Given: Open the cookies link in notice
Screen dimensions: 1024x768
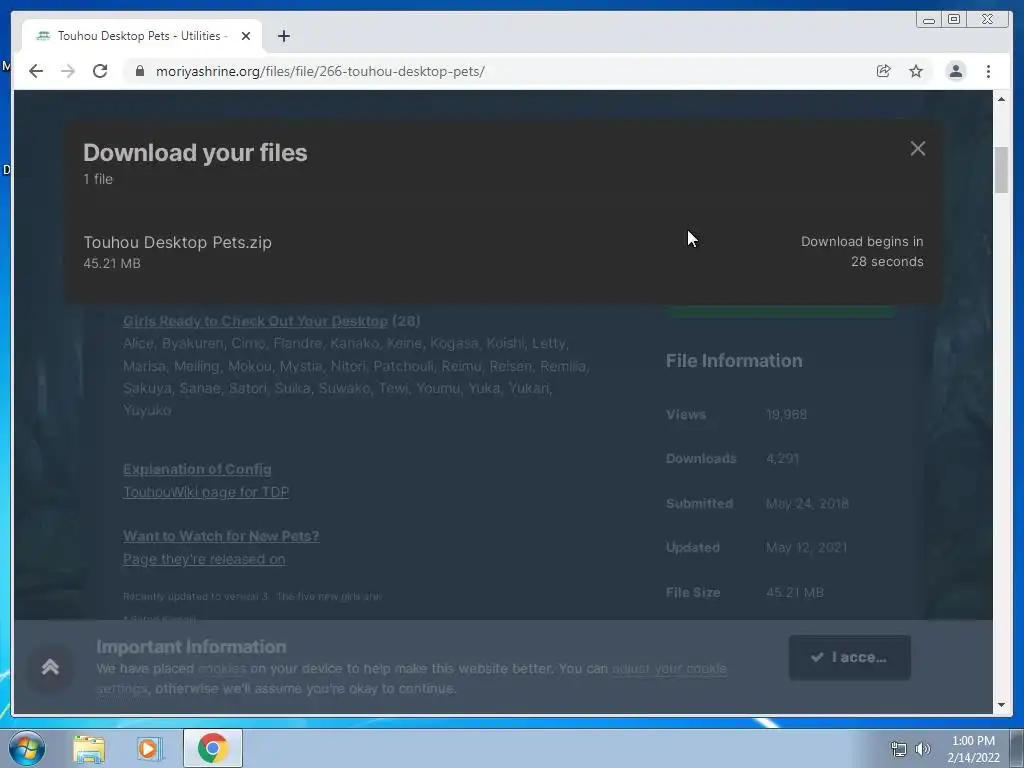Looking at the screenshot, I should point(222,669).
